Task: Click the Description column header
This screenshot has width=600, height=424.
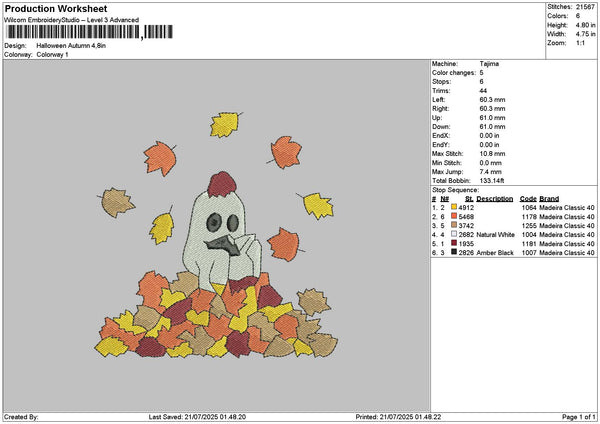Action: 495,198
